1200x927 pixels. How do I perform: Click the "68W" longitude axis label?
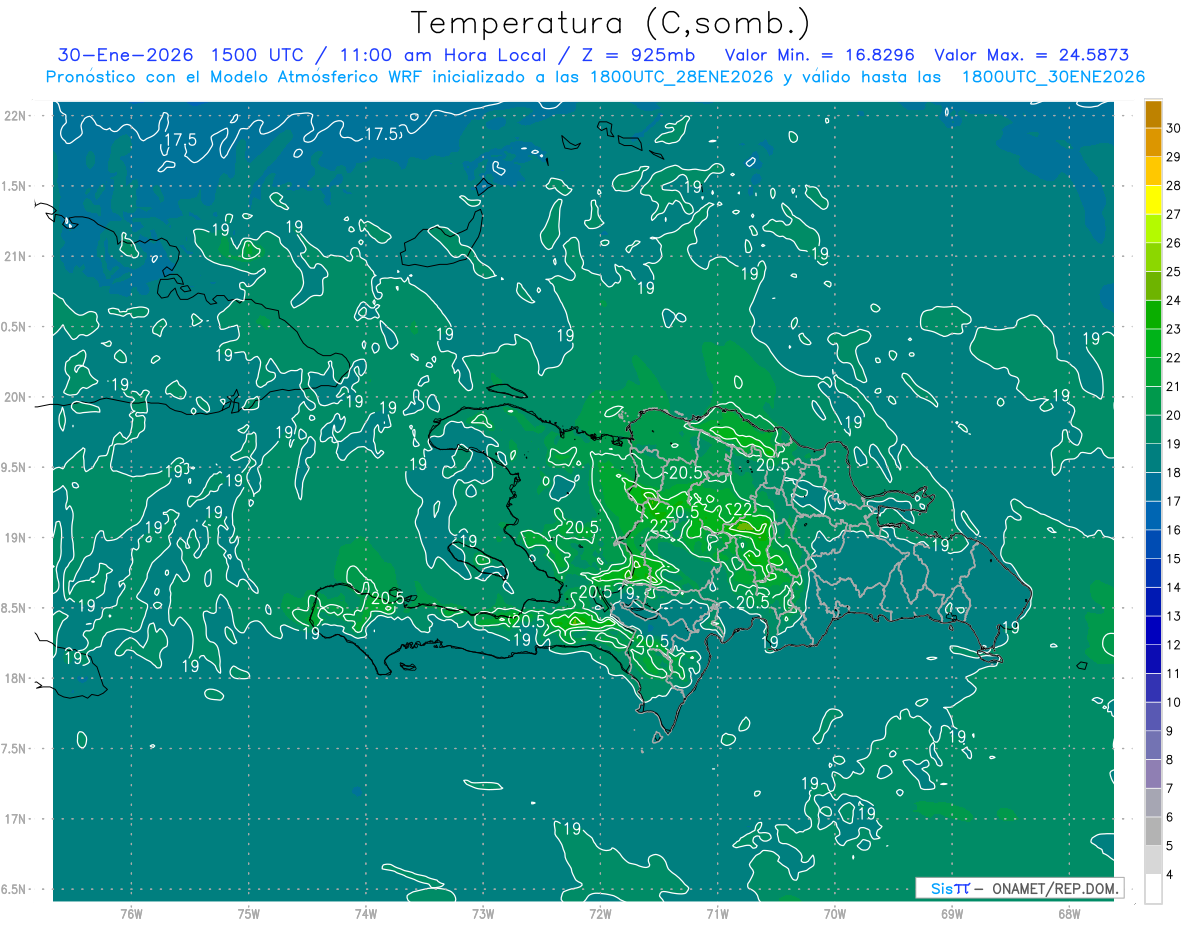(x=1069, y=913)
